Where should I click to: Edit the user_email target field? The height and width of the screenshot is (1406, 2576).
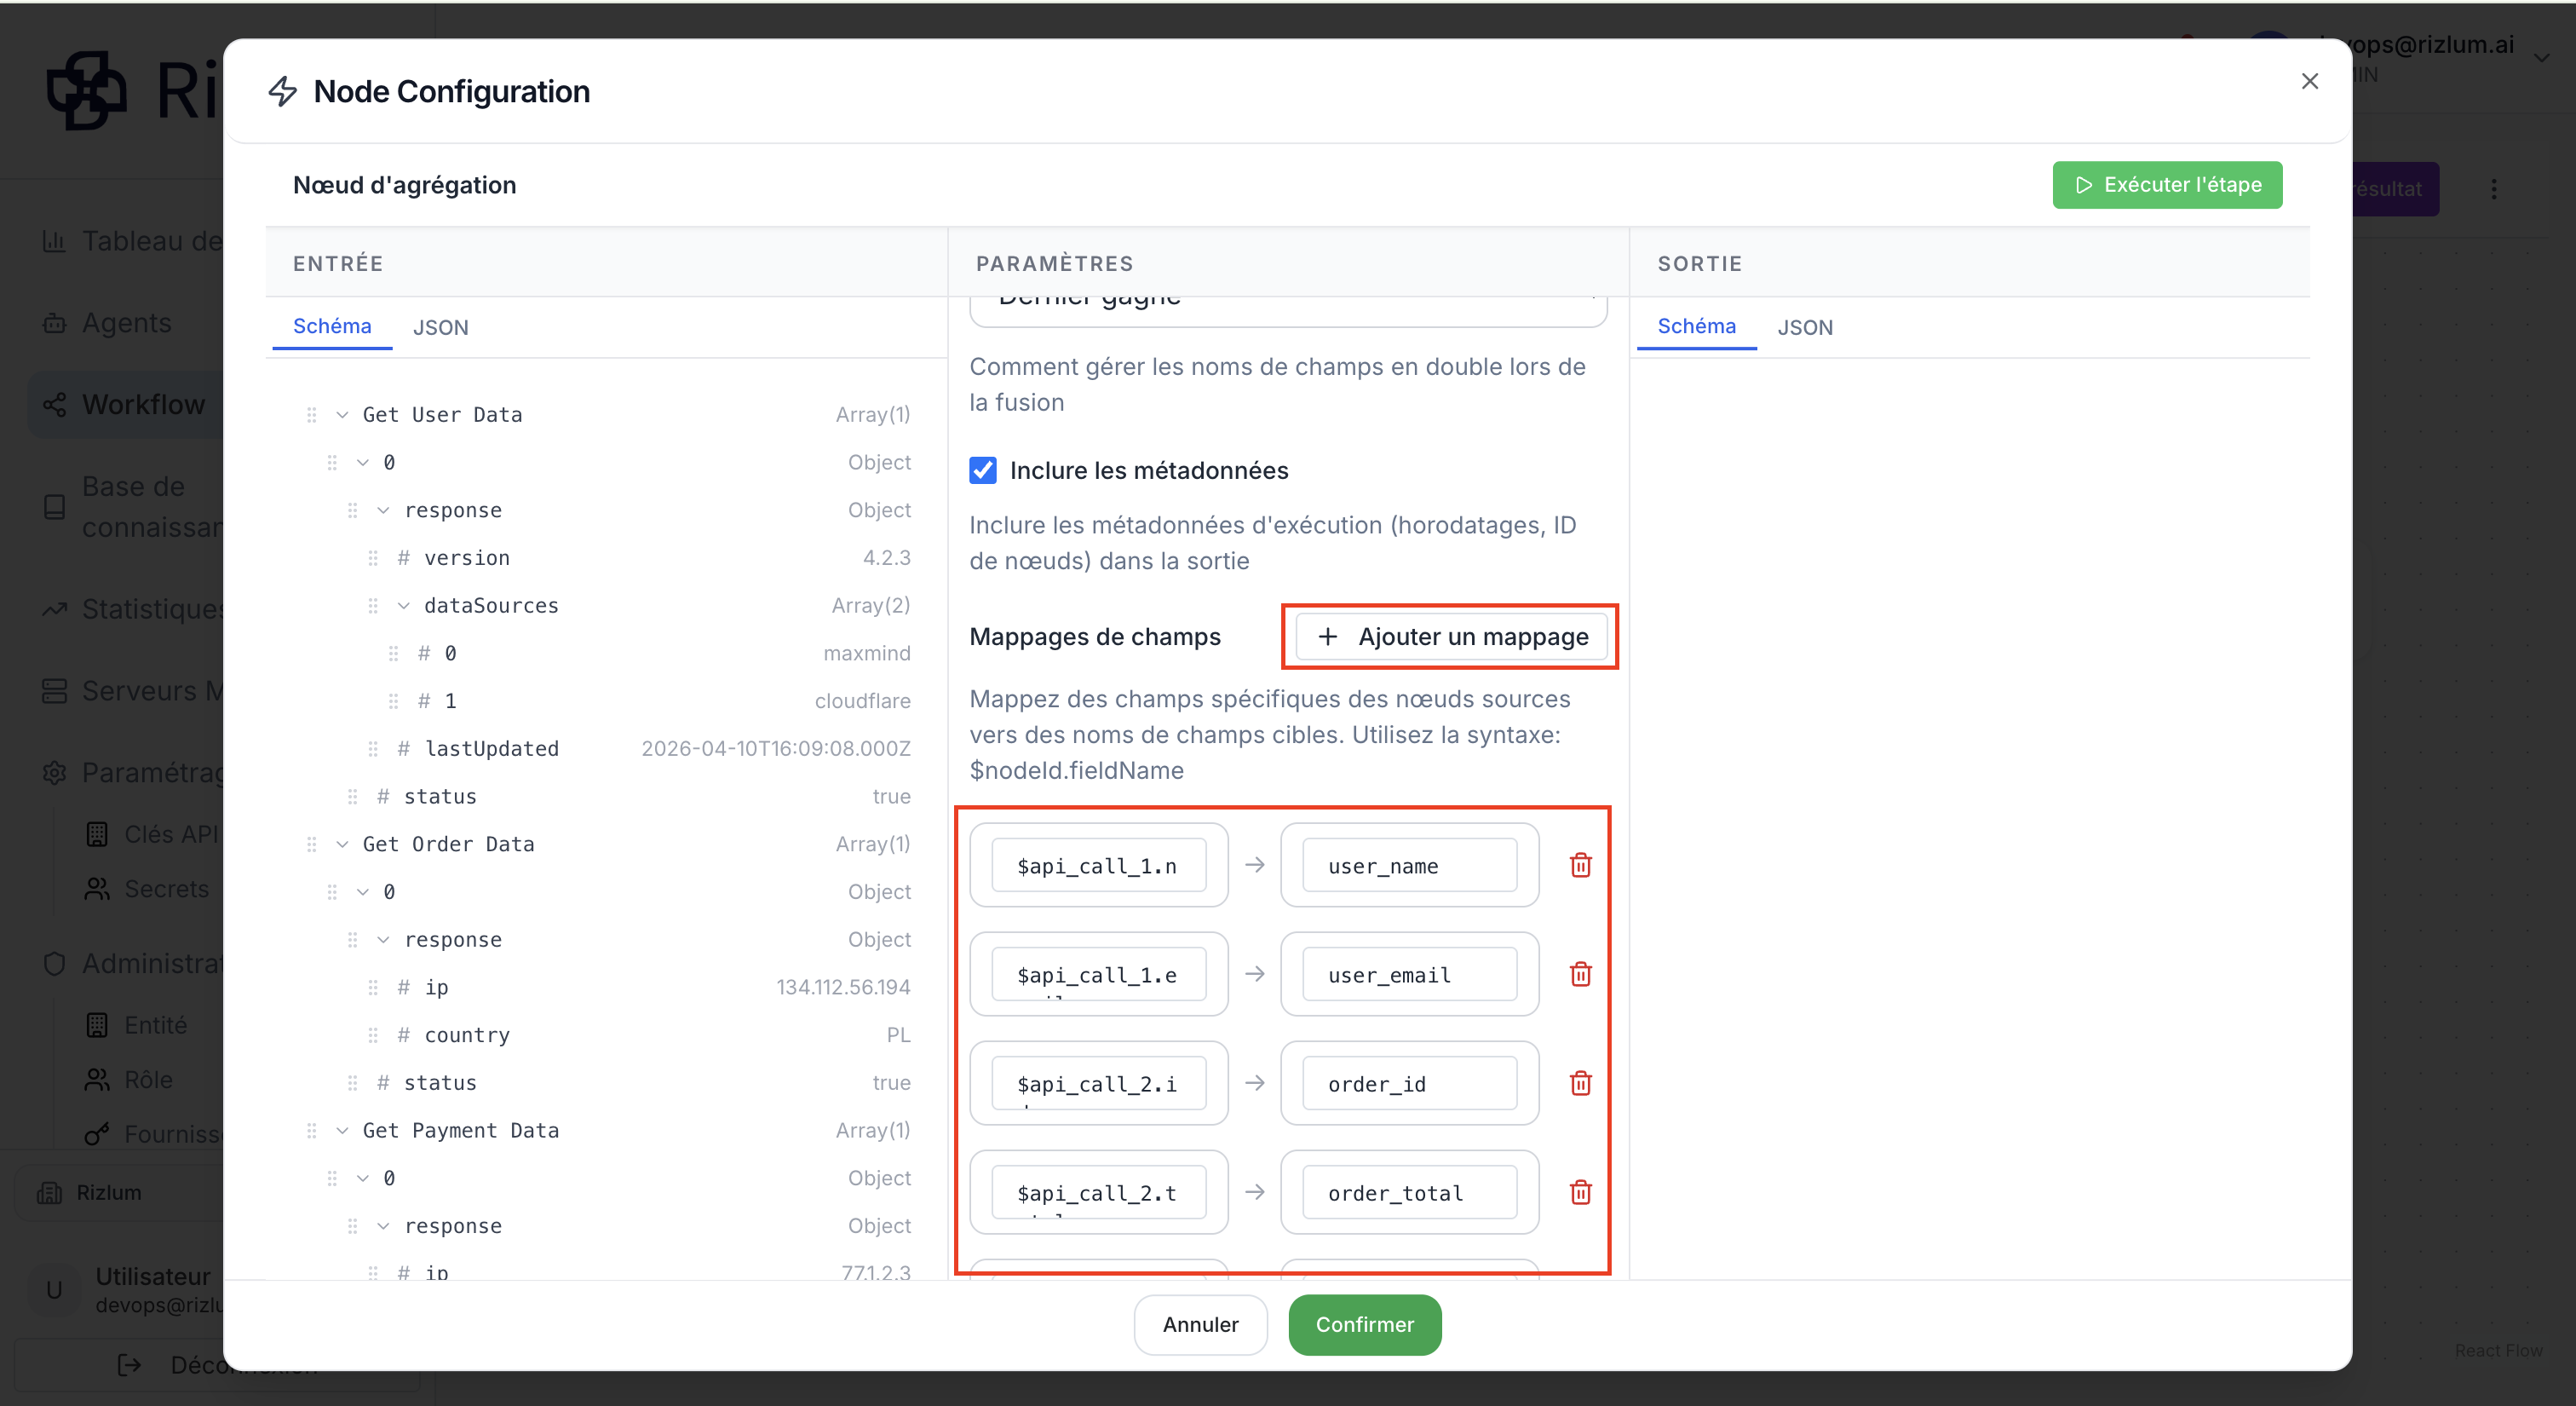[1409, 974]
